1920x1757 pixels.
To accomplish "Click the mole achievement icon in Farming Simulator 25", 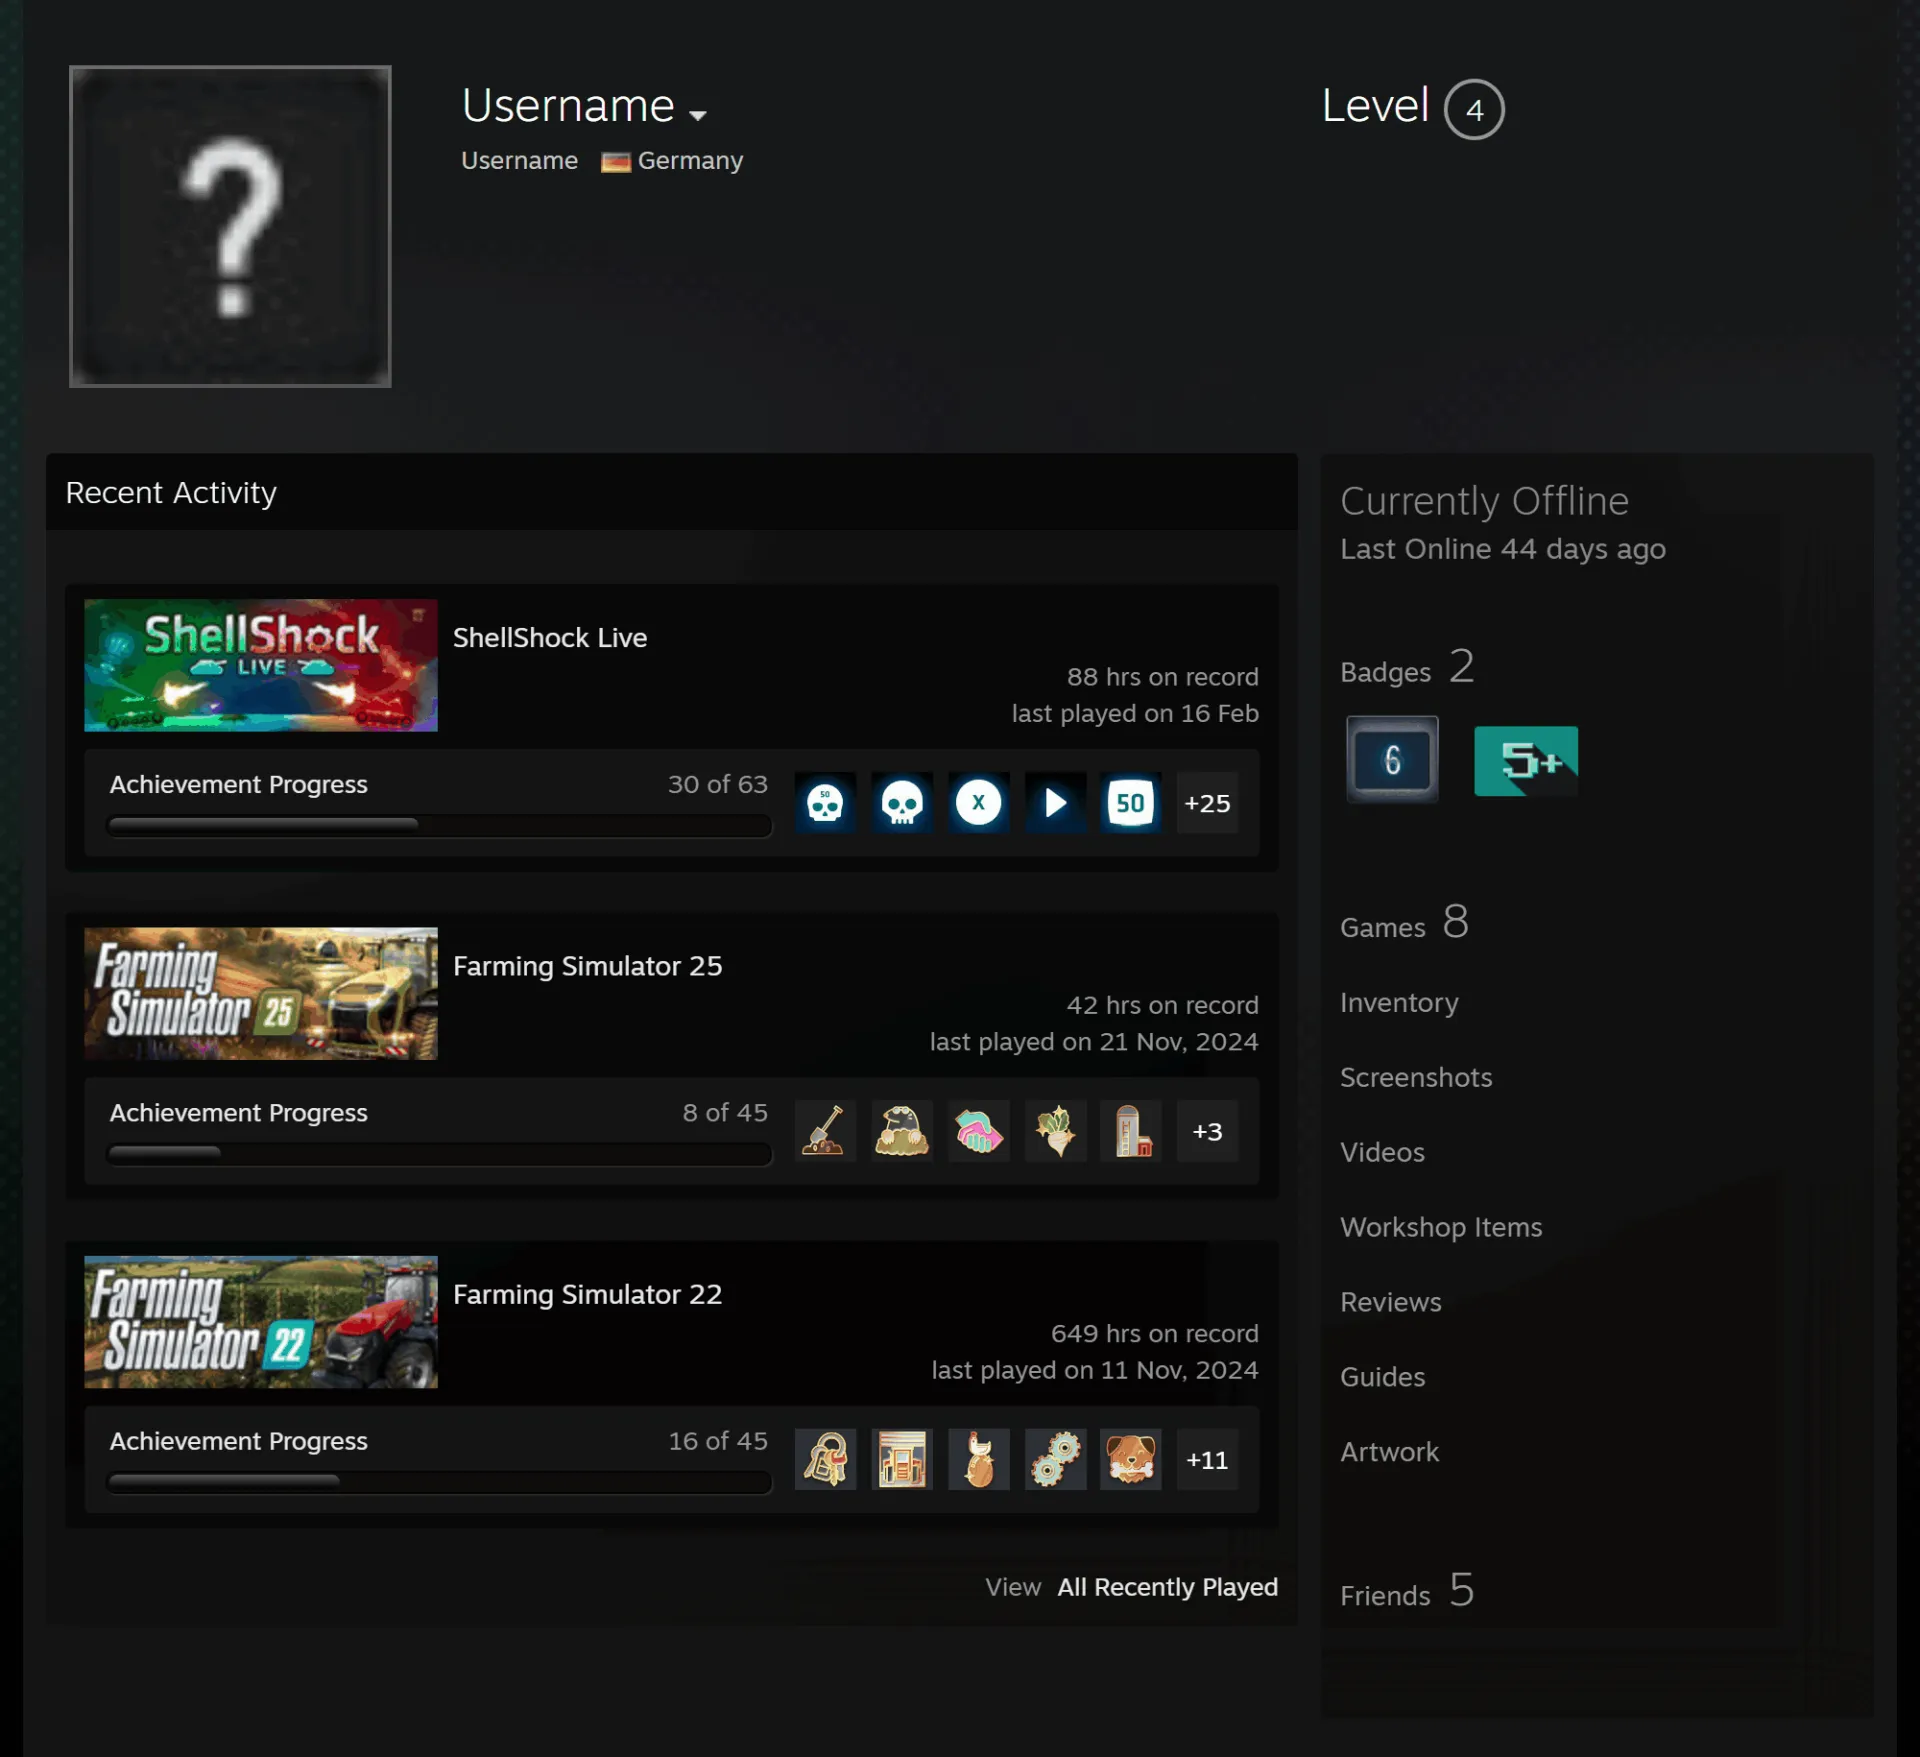I will 902,1131.
